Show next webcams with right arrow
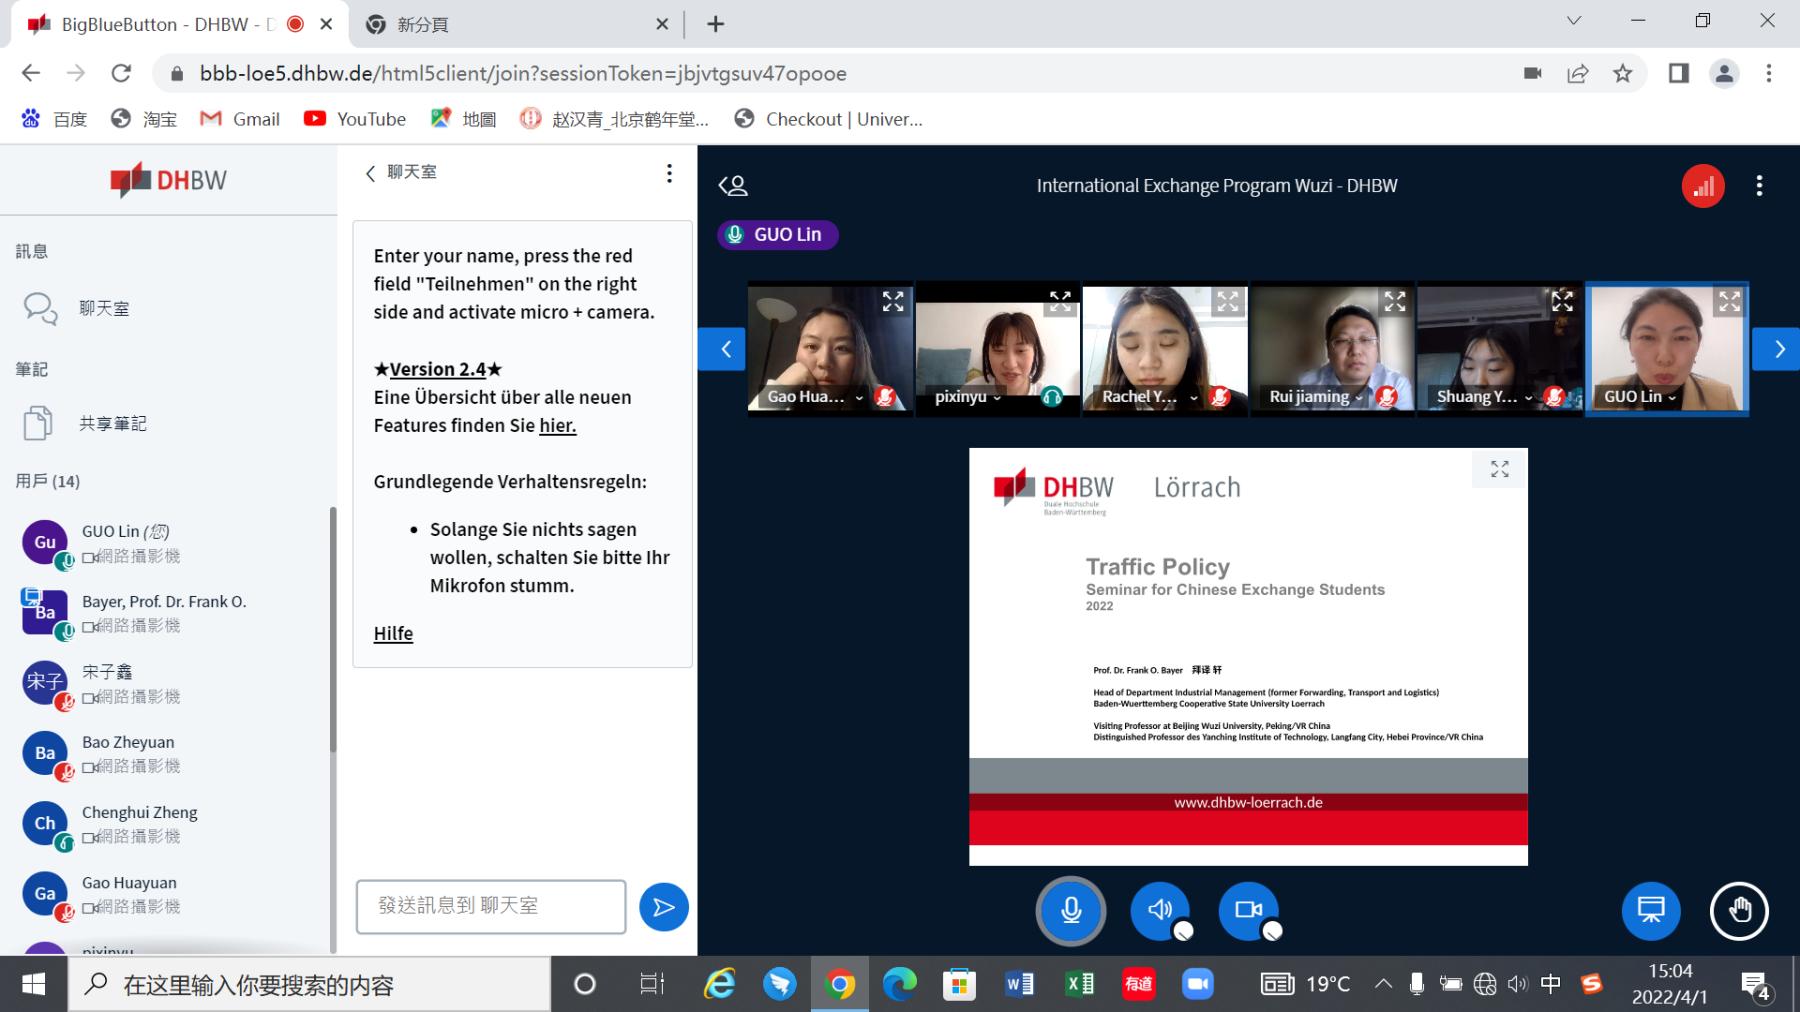This screenshot has height=1012, width=1800. (1778, 349)
